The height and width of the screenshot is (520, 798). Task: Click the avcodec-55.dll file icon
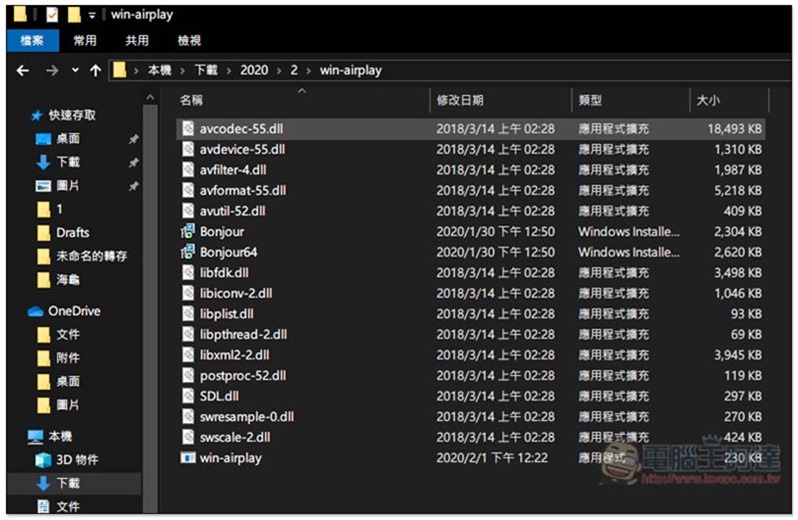188,129
